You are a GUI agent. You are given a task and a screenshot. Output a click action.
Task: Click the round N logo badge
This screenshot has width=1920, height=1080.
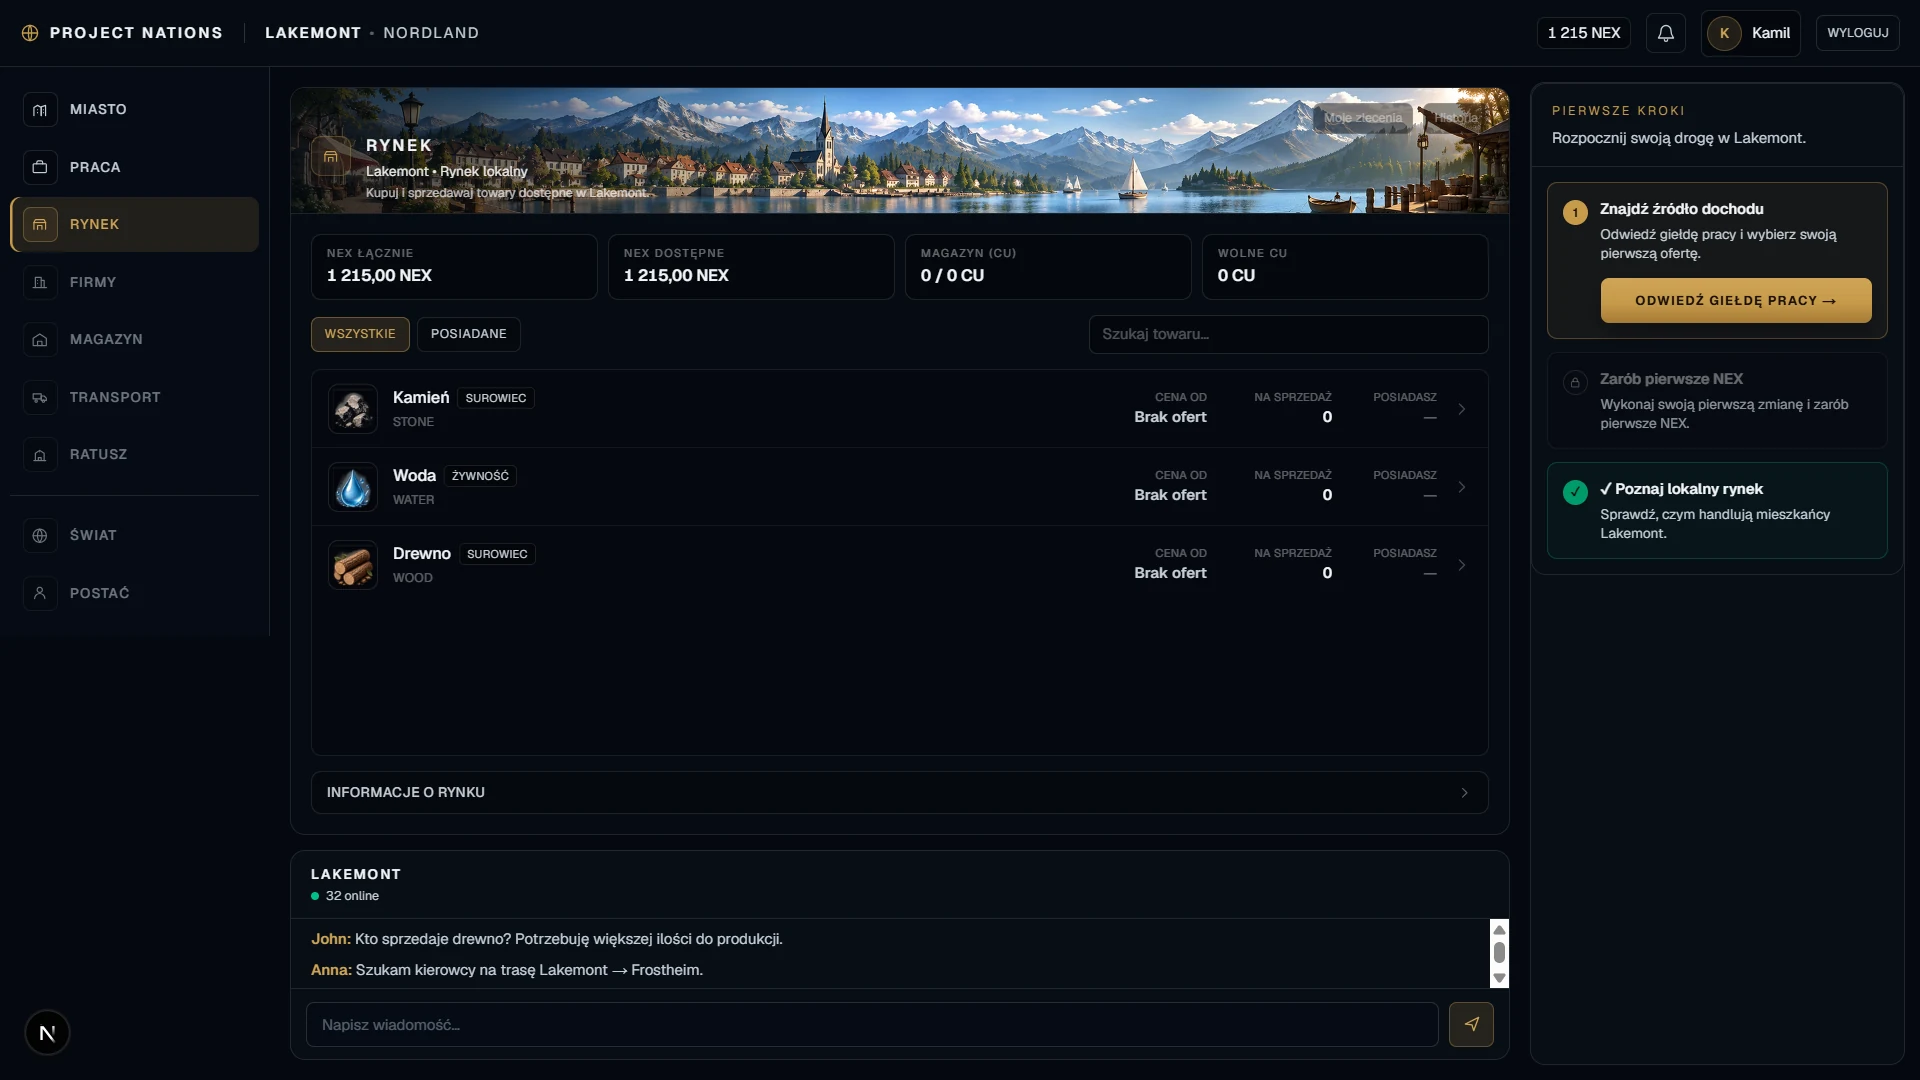[47, 1033]
